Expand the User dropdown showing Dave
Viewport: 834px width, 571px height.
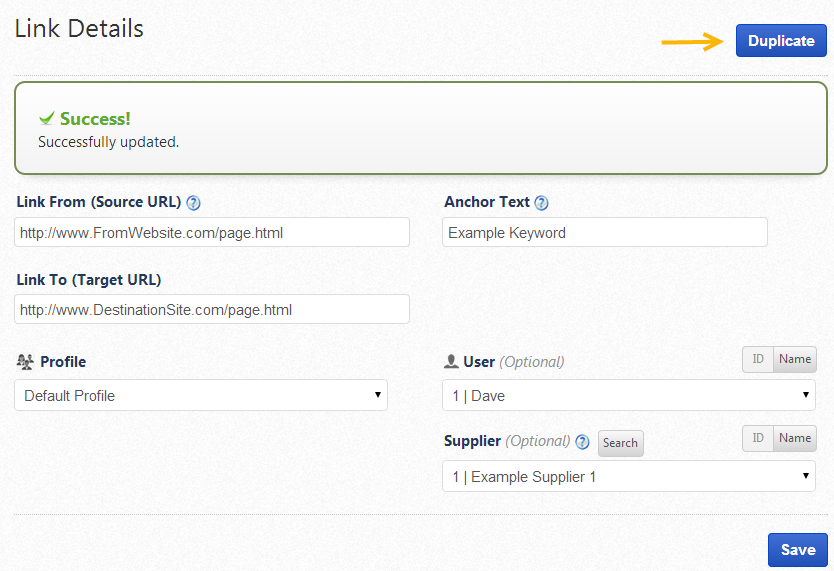[x=628, y=395]
